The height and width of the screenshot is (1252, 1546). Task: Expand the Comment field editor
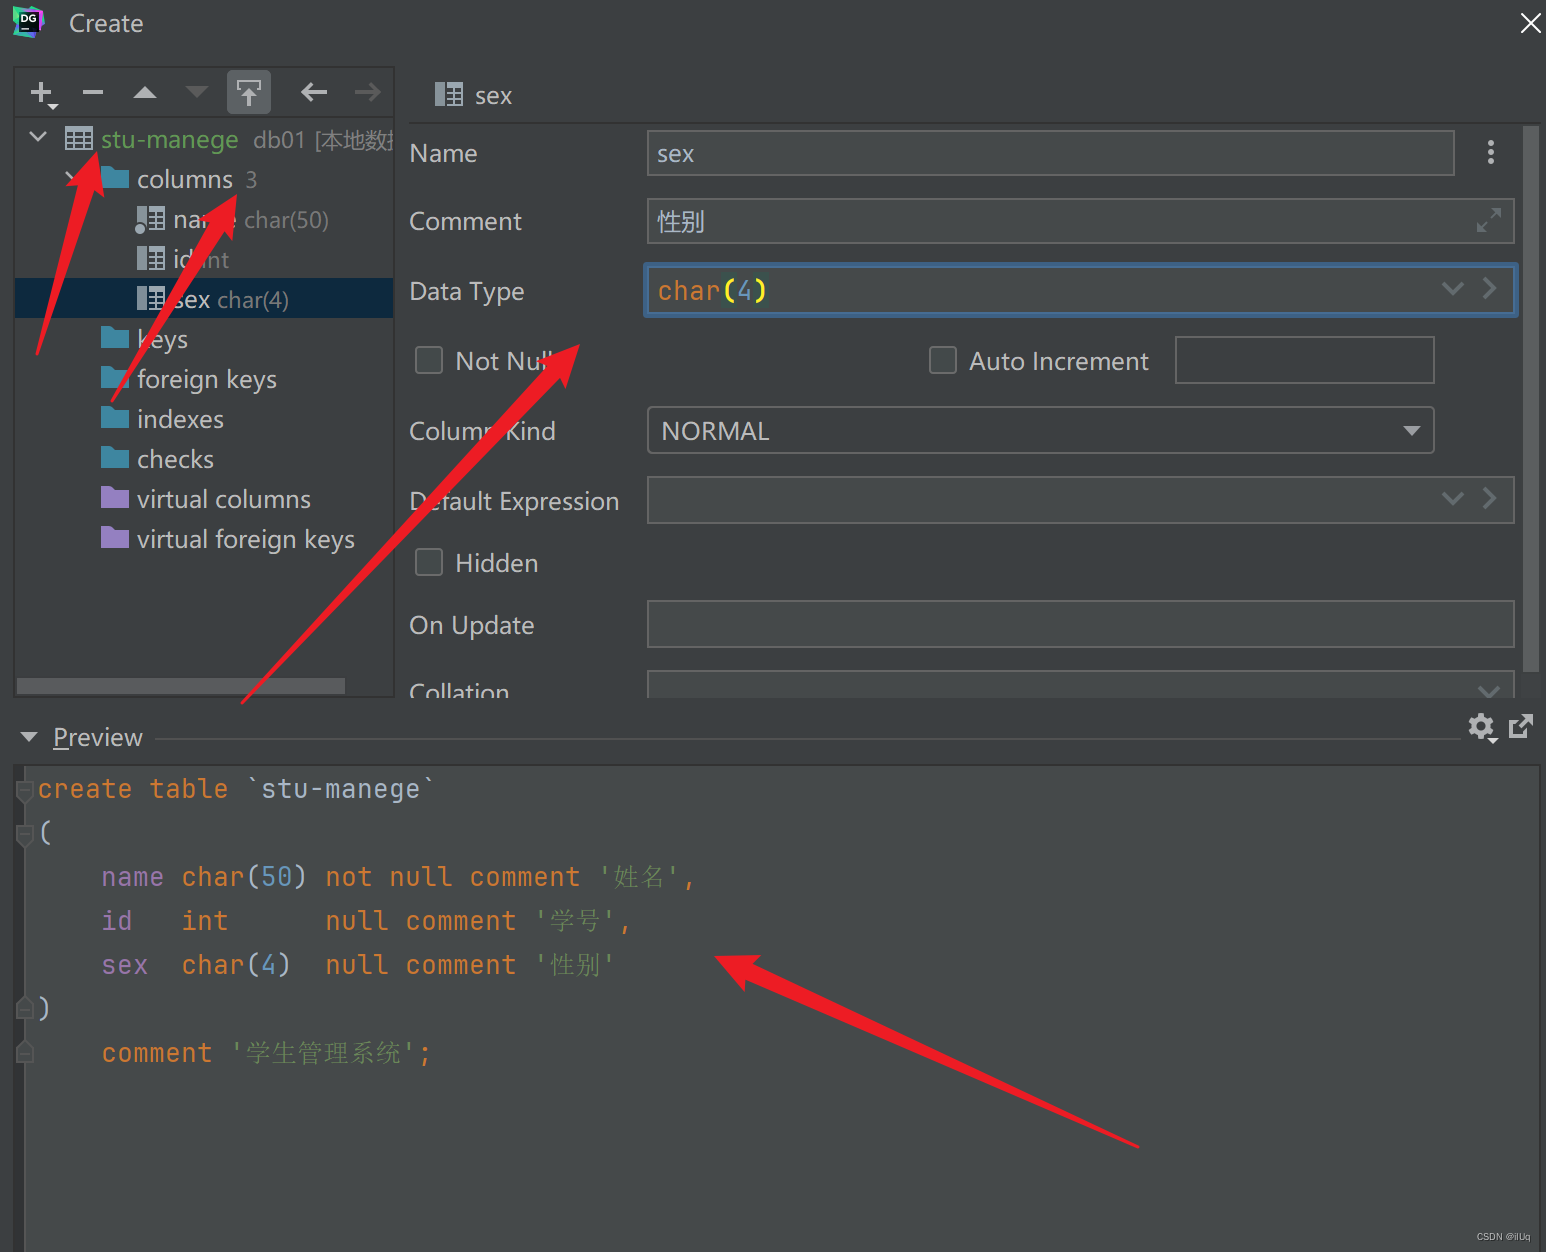pos(1489,220)
